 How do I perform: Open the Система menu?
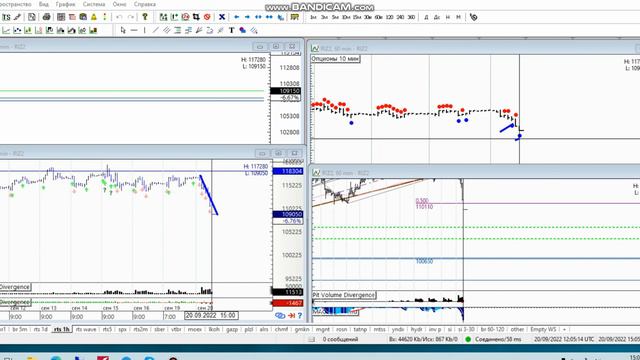(94, 4)
